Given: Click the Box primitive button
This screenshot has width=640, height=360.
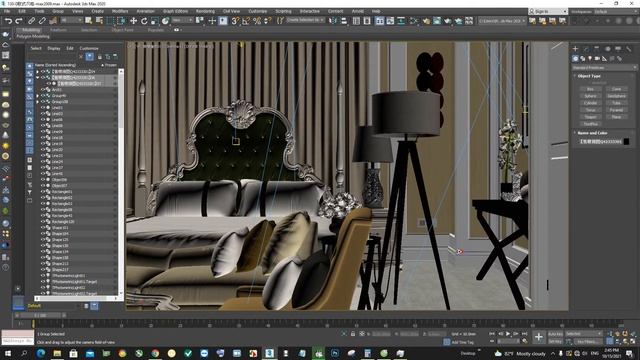Looking at the screenshot, I should pos(590,89).
